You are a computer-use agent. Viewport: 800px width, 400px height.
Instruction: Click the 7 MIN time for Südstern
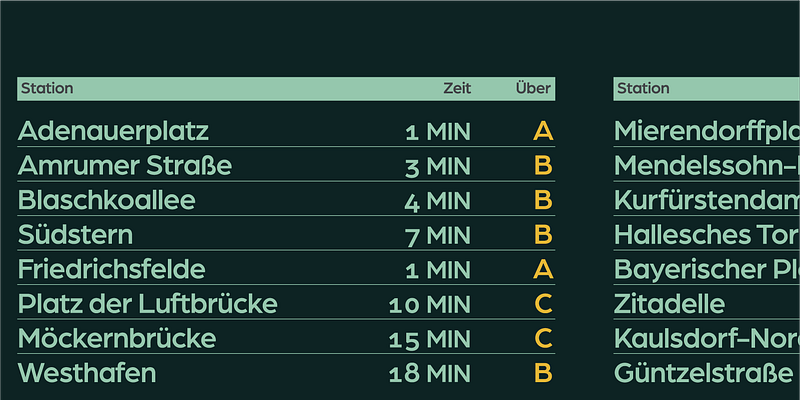click(x=438, y=236)
